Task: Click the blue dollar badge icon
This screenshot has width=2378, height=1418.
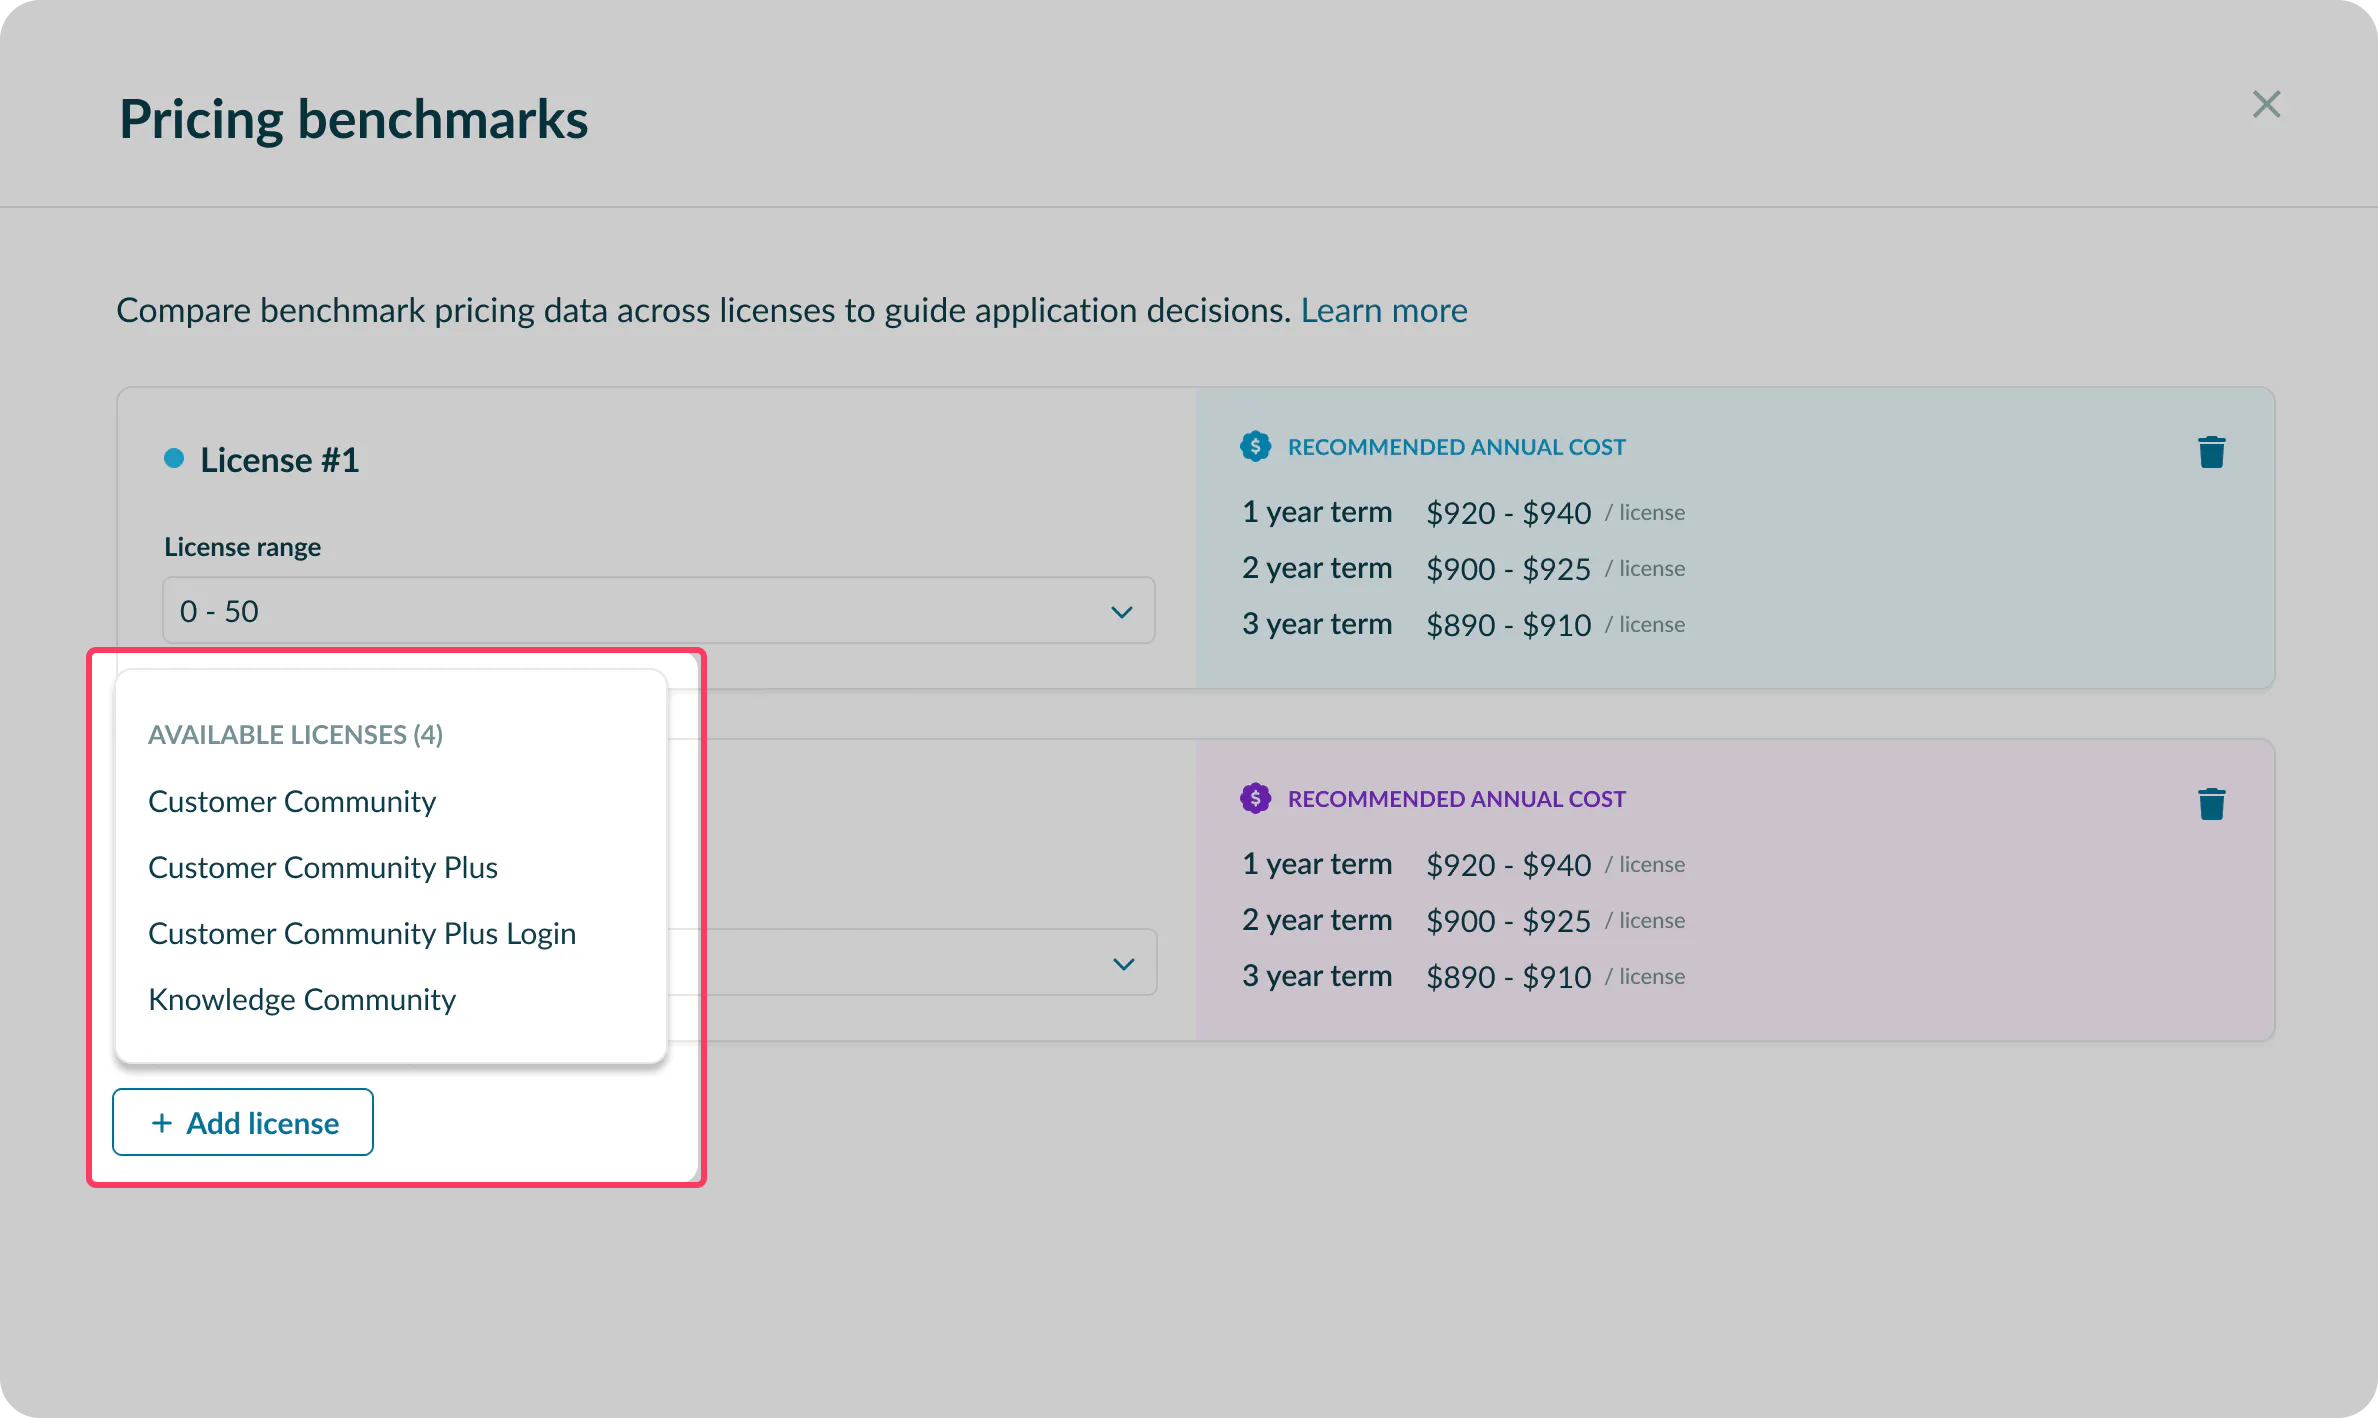Action: click(1255, 446)
